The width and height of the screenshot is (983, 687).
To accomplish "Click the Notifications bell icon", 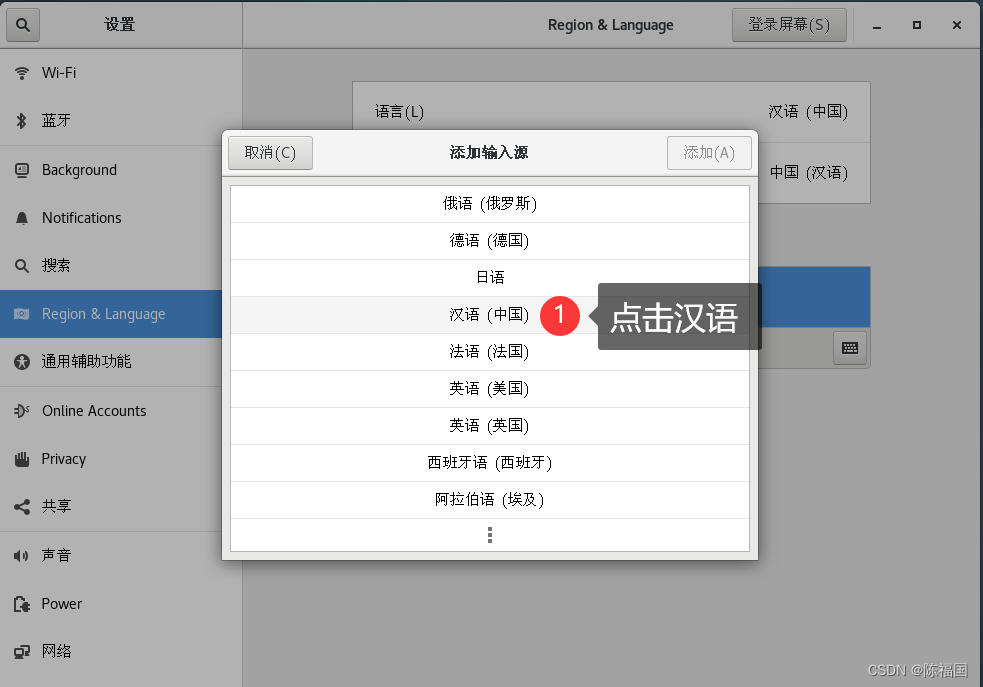I will pyautogui.click(x=22, y=218).
